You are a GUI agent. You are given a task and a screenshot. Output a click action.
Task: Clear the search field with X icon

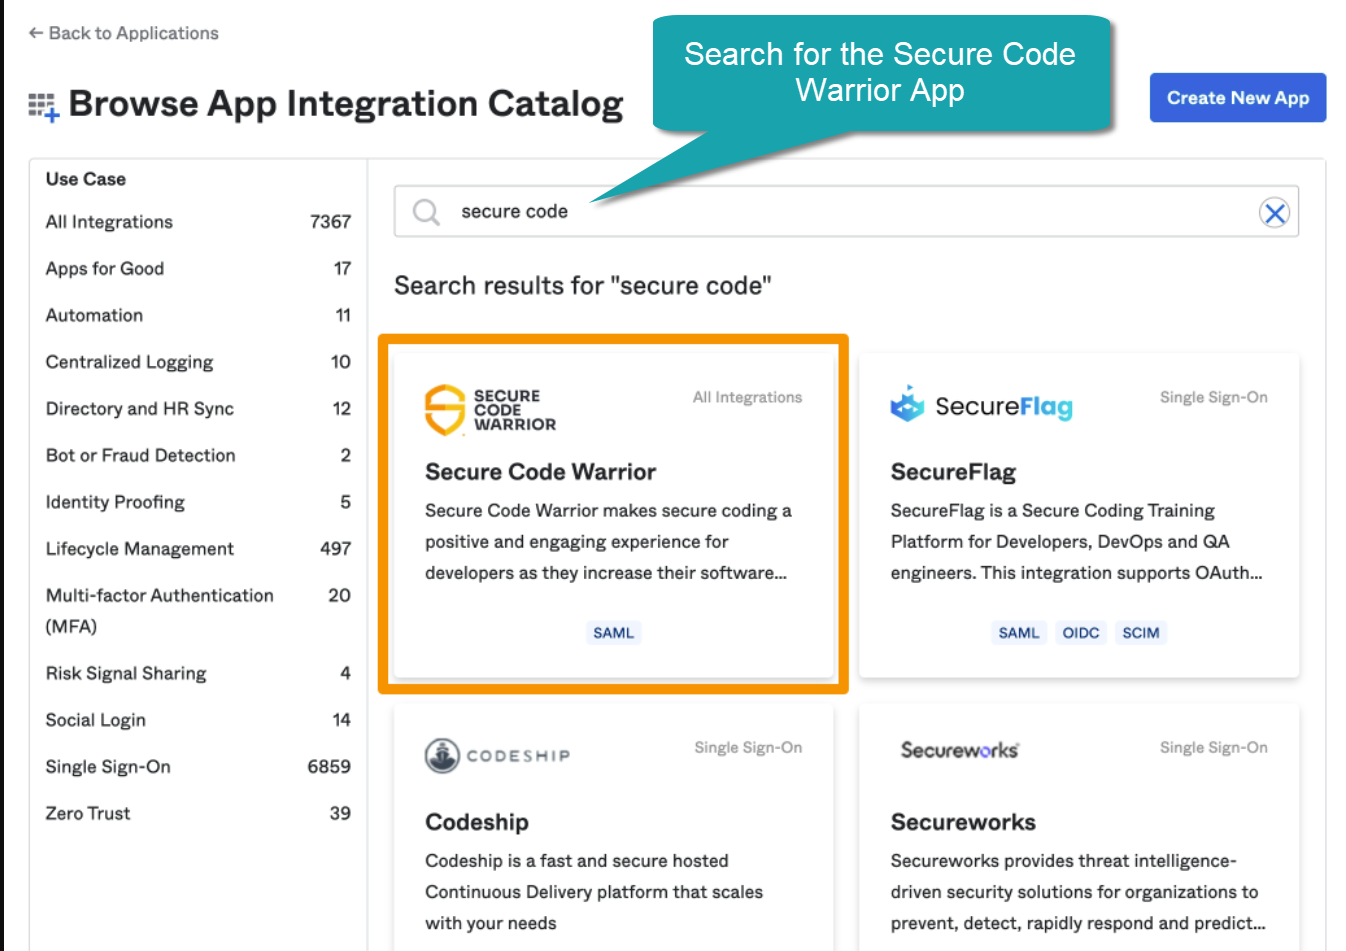(x=1274, y=212)
